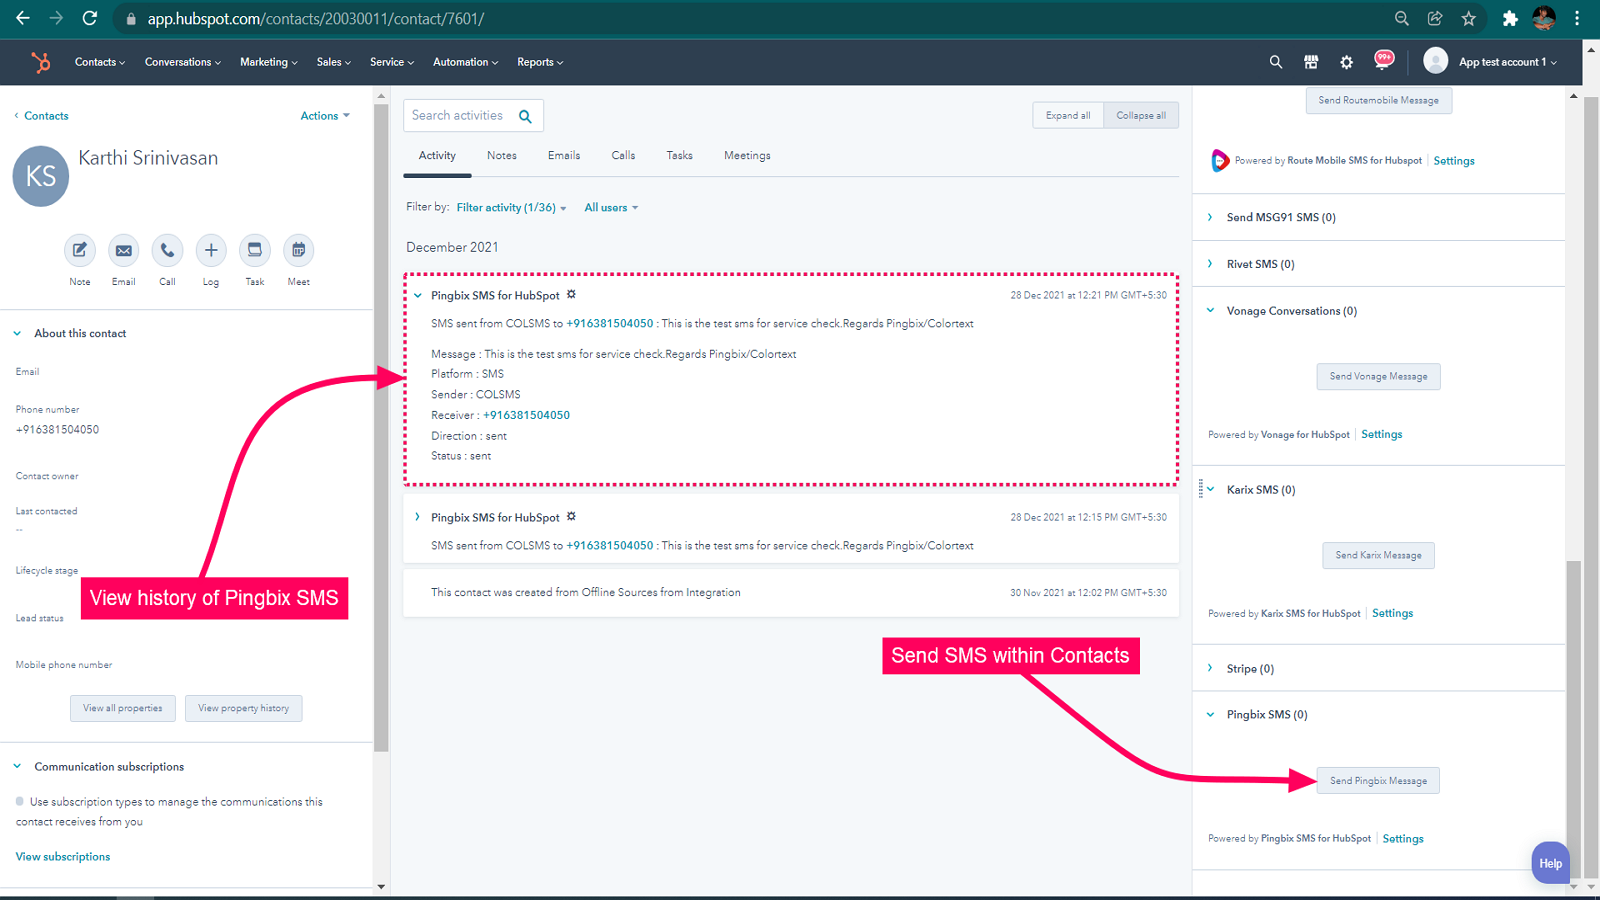
Task: Open the Automation menu in navigation bar
Action: point(465,62)
